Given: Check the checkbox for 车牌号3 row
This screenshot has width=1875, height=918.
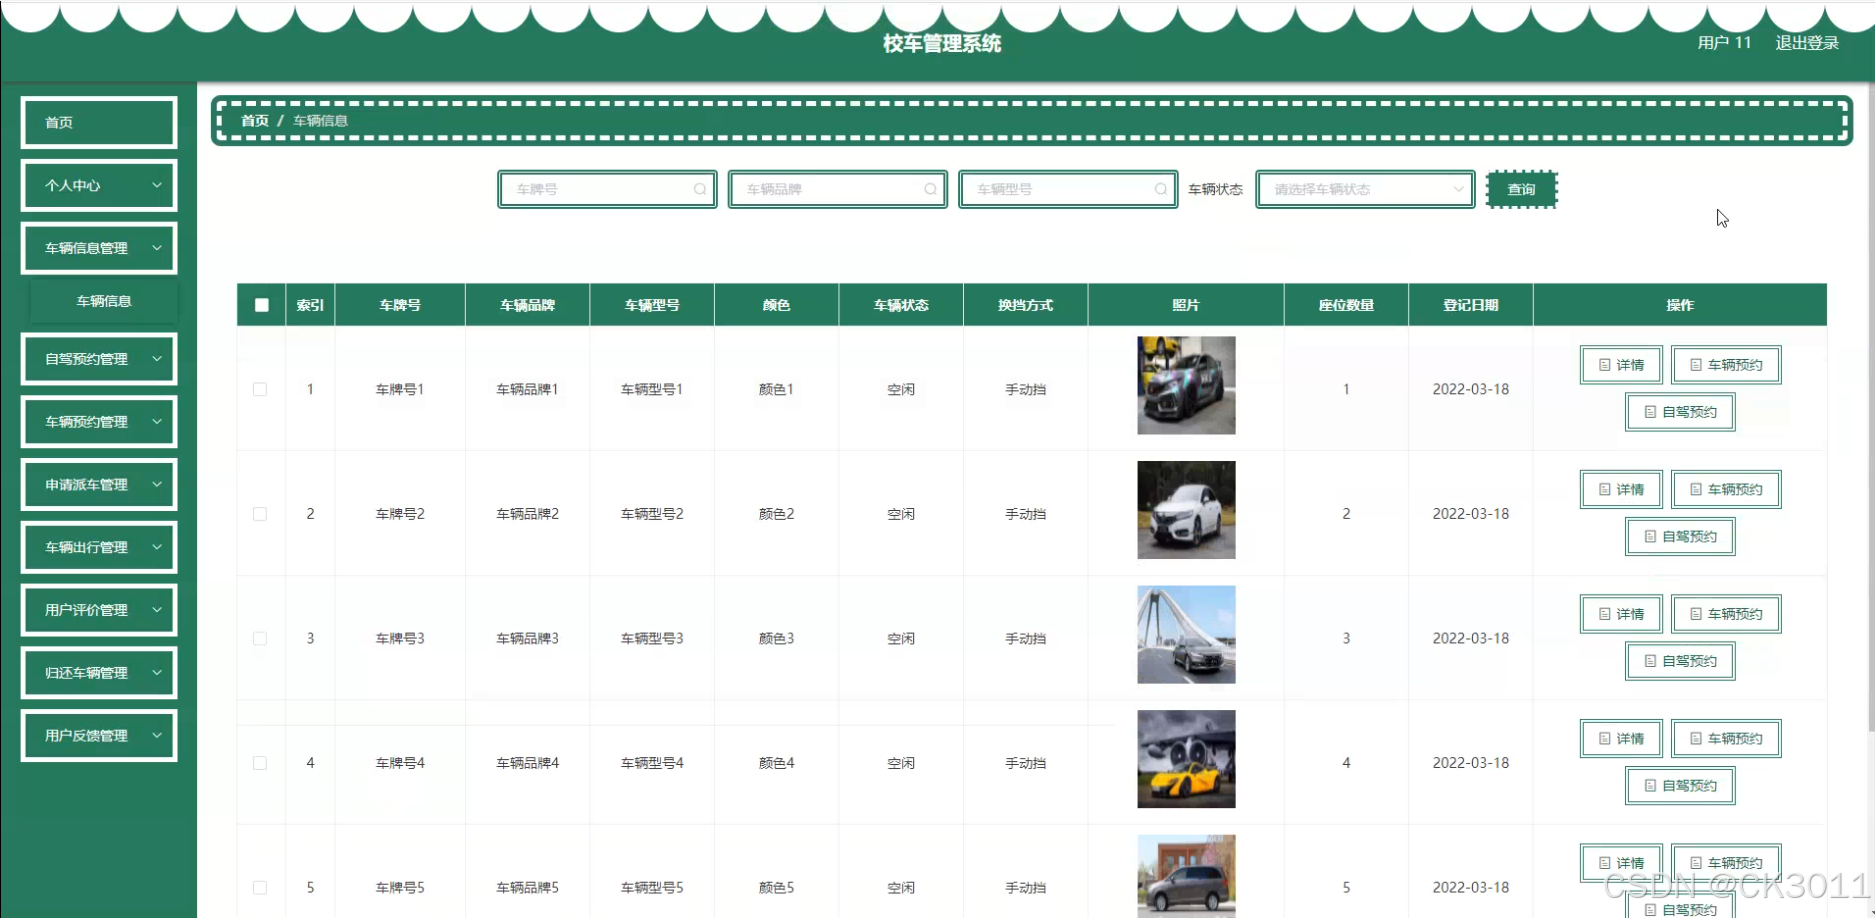Looking at the screenshot, I should pyautogui.click(x=260, y=638).
